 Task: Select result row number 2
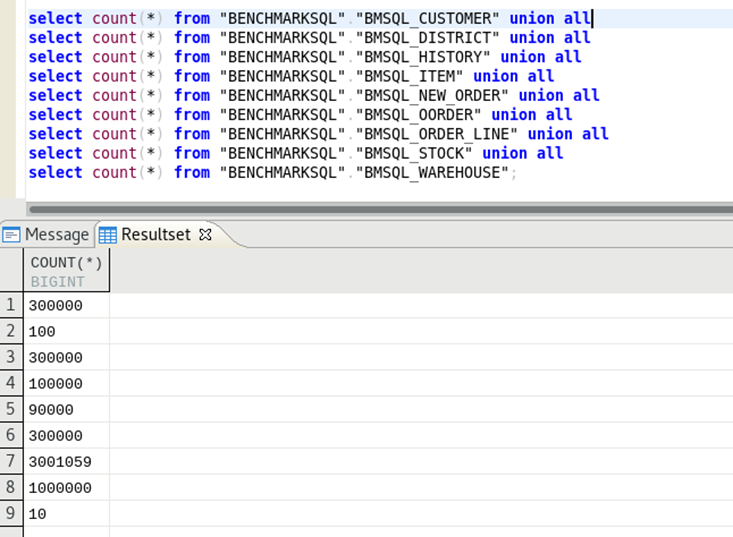[x=11, y=331]
